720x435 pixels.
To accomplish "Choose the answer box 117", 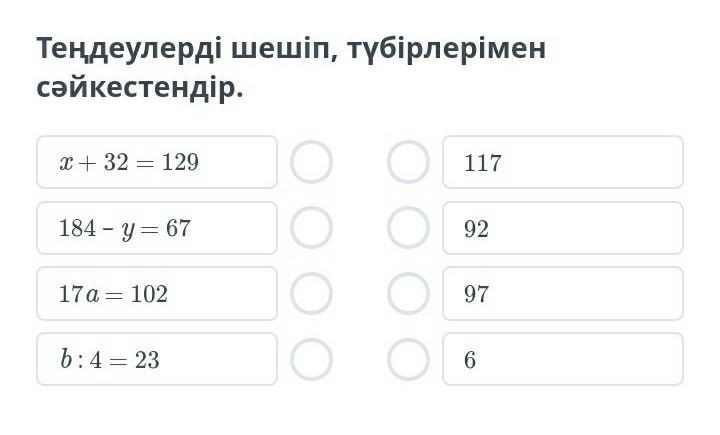I will 563,162.
